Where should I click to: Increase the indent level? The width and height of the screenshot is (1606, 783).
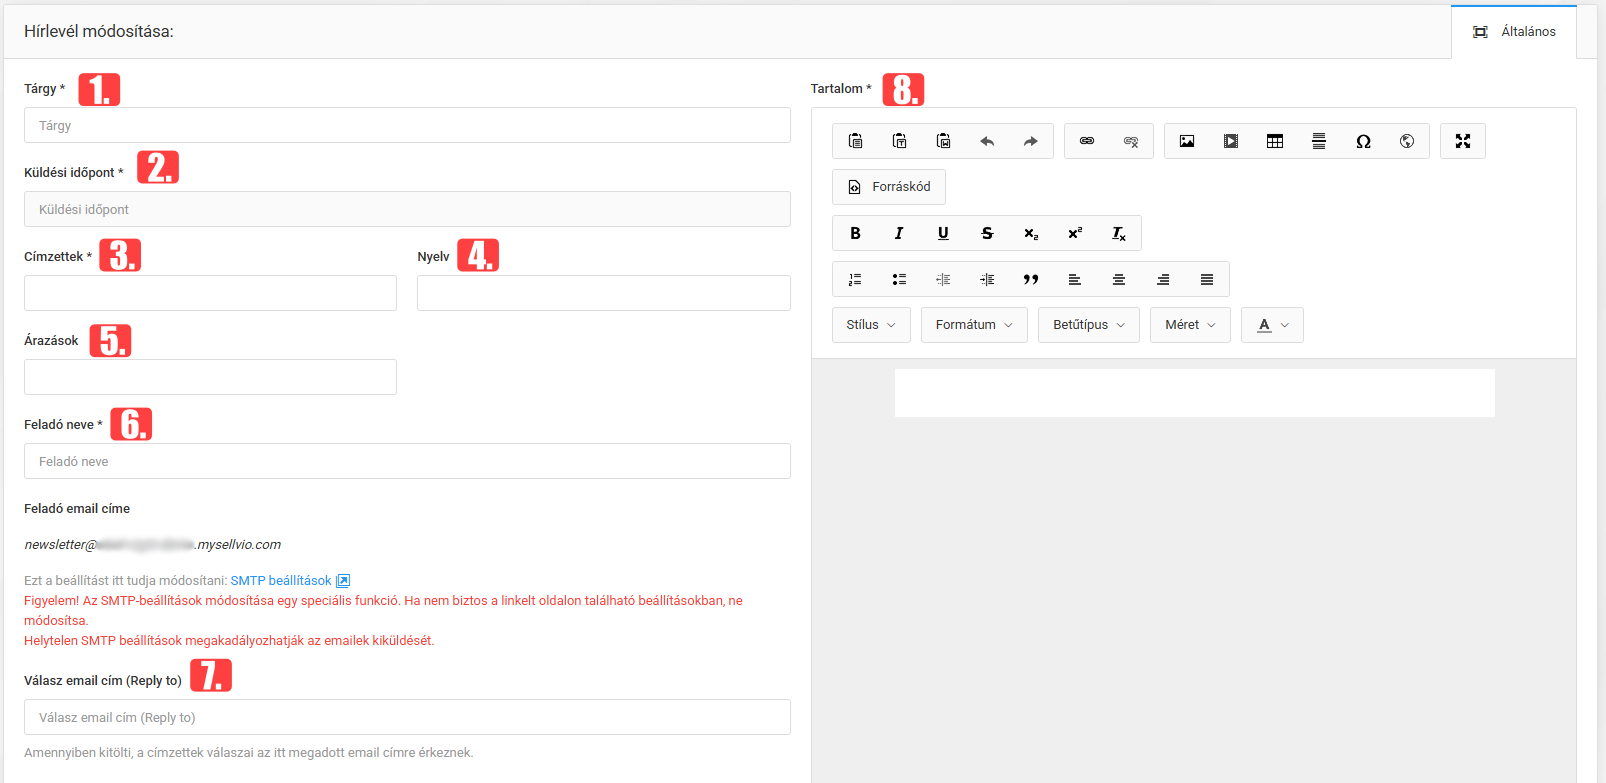coord(987,279)
